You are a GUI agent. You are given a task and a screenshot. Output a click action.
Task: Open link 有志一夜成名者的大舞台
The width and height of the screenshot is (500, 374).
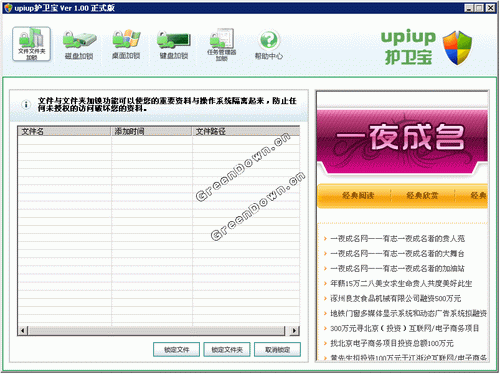coord(397,254)
